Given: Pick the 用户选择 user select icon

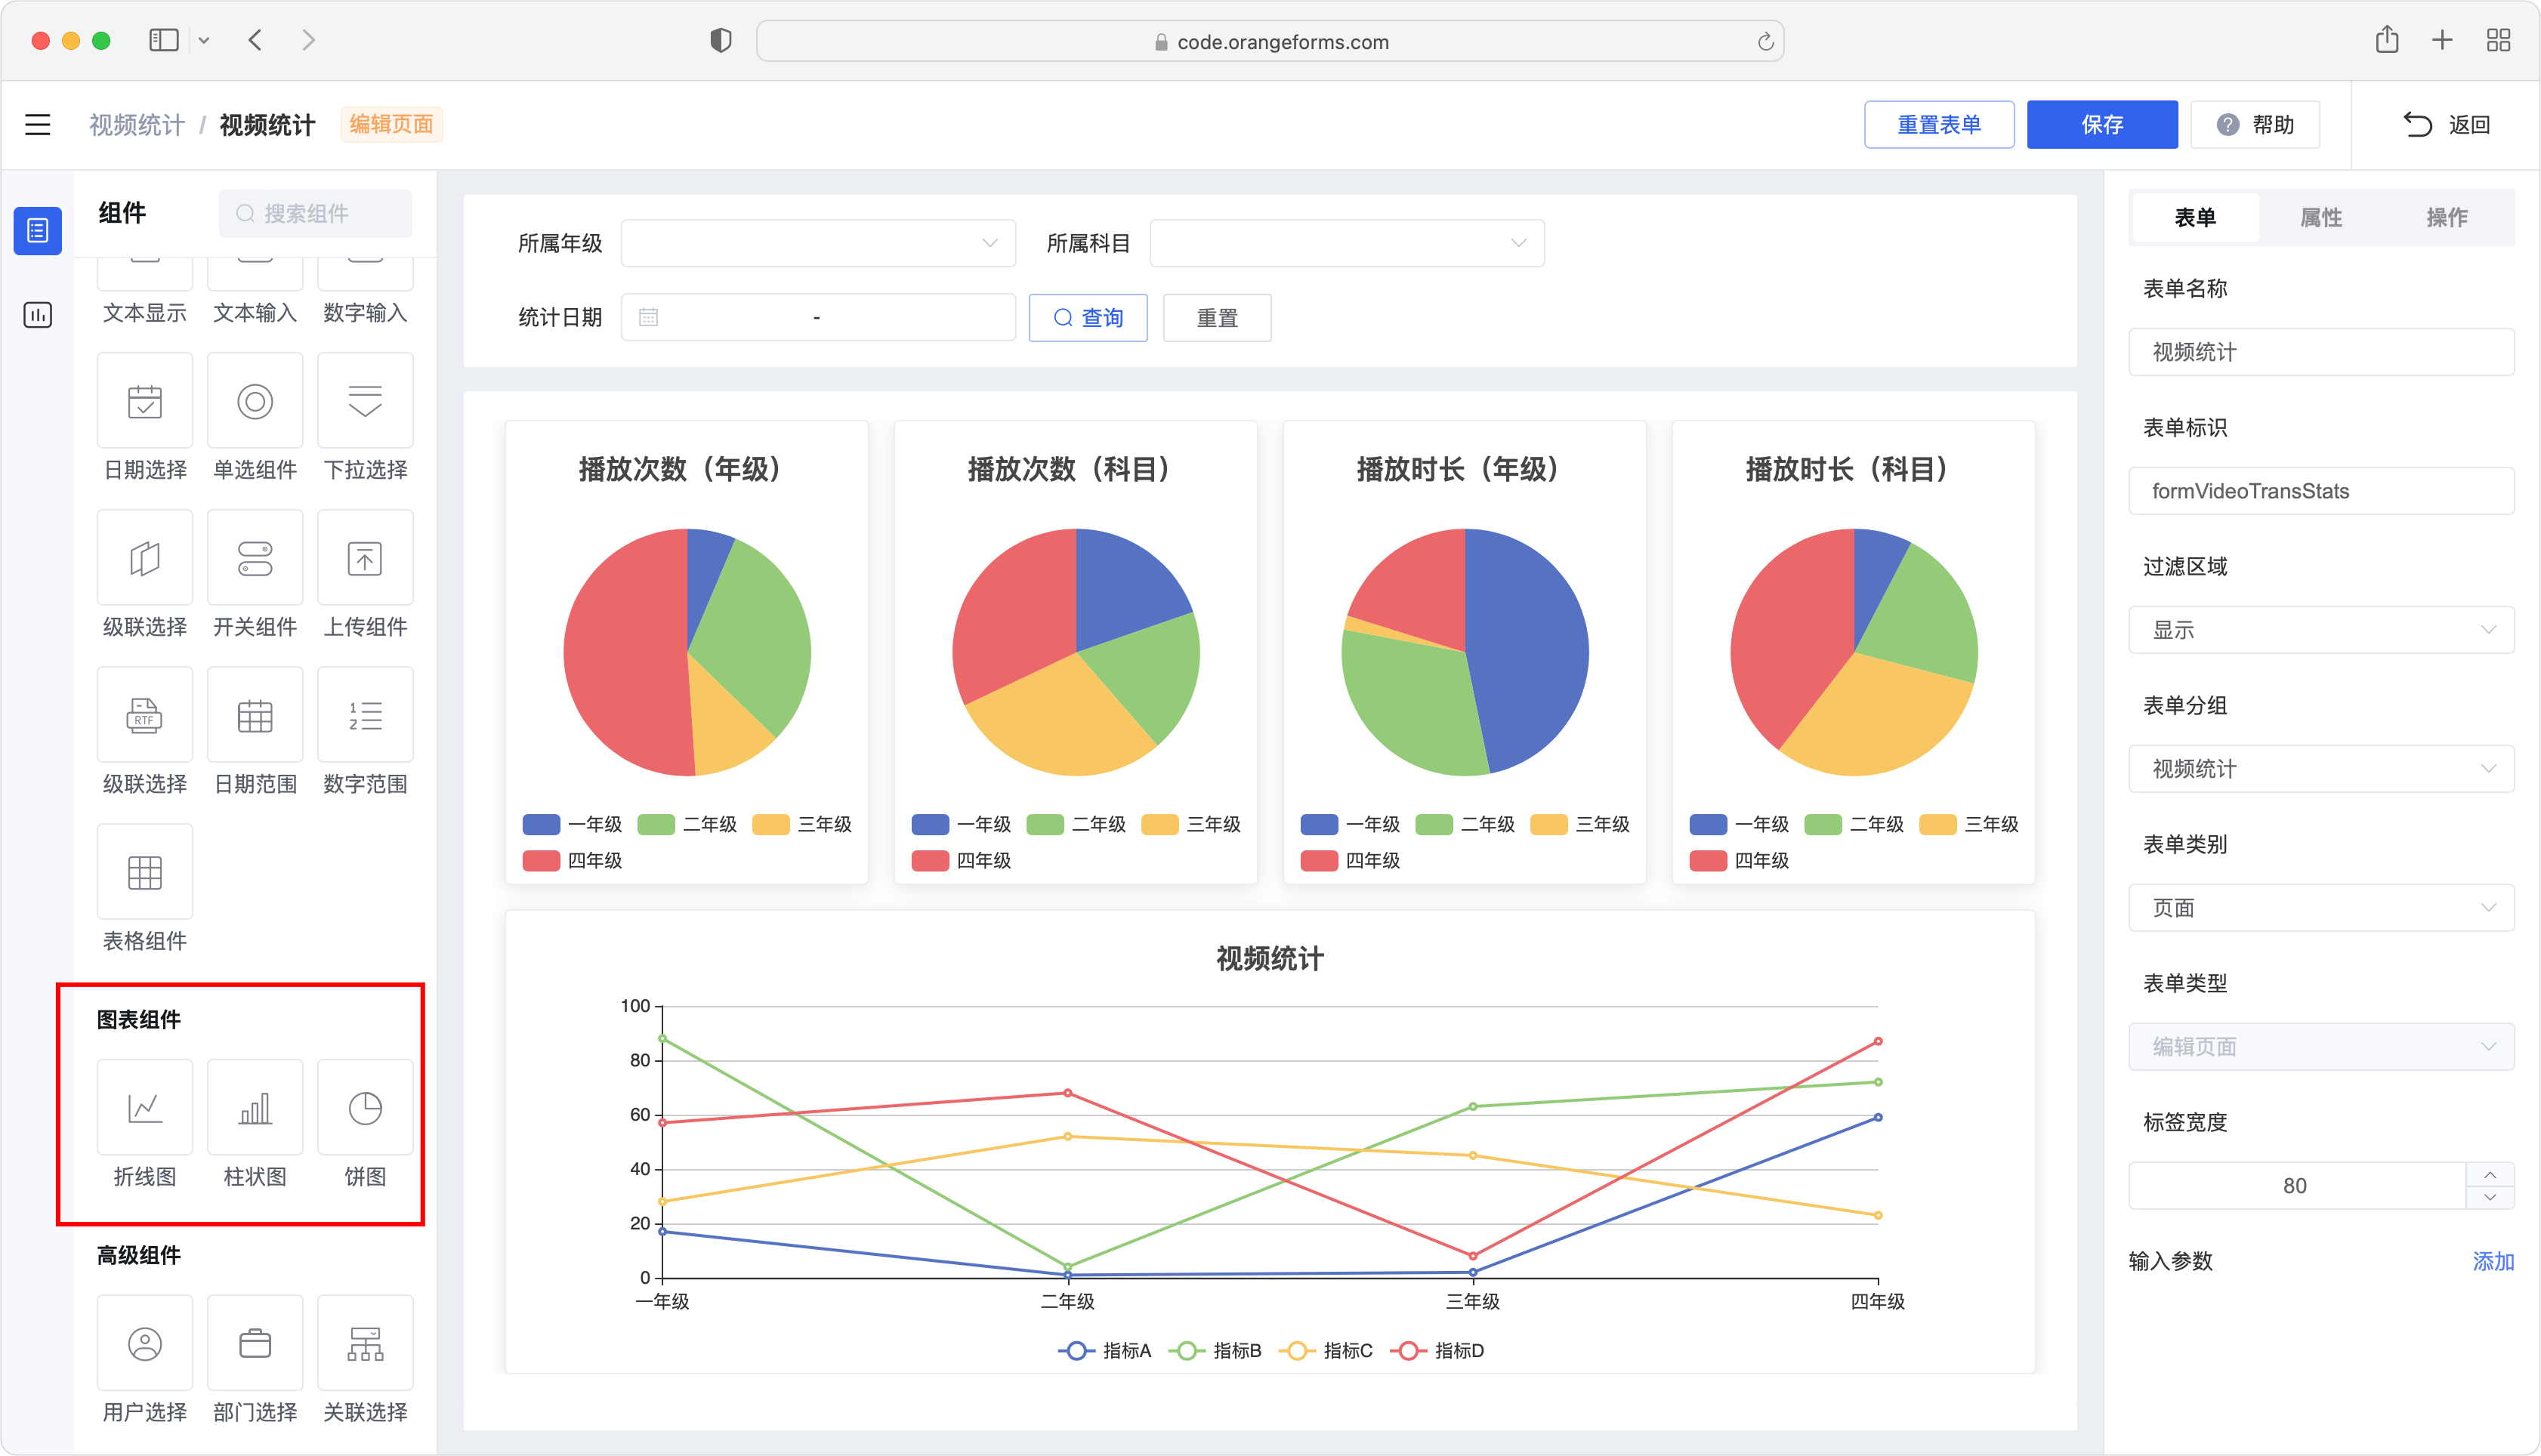Looking at the screenshot, I should pyautogui.click(x=145, y=1343).
